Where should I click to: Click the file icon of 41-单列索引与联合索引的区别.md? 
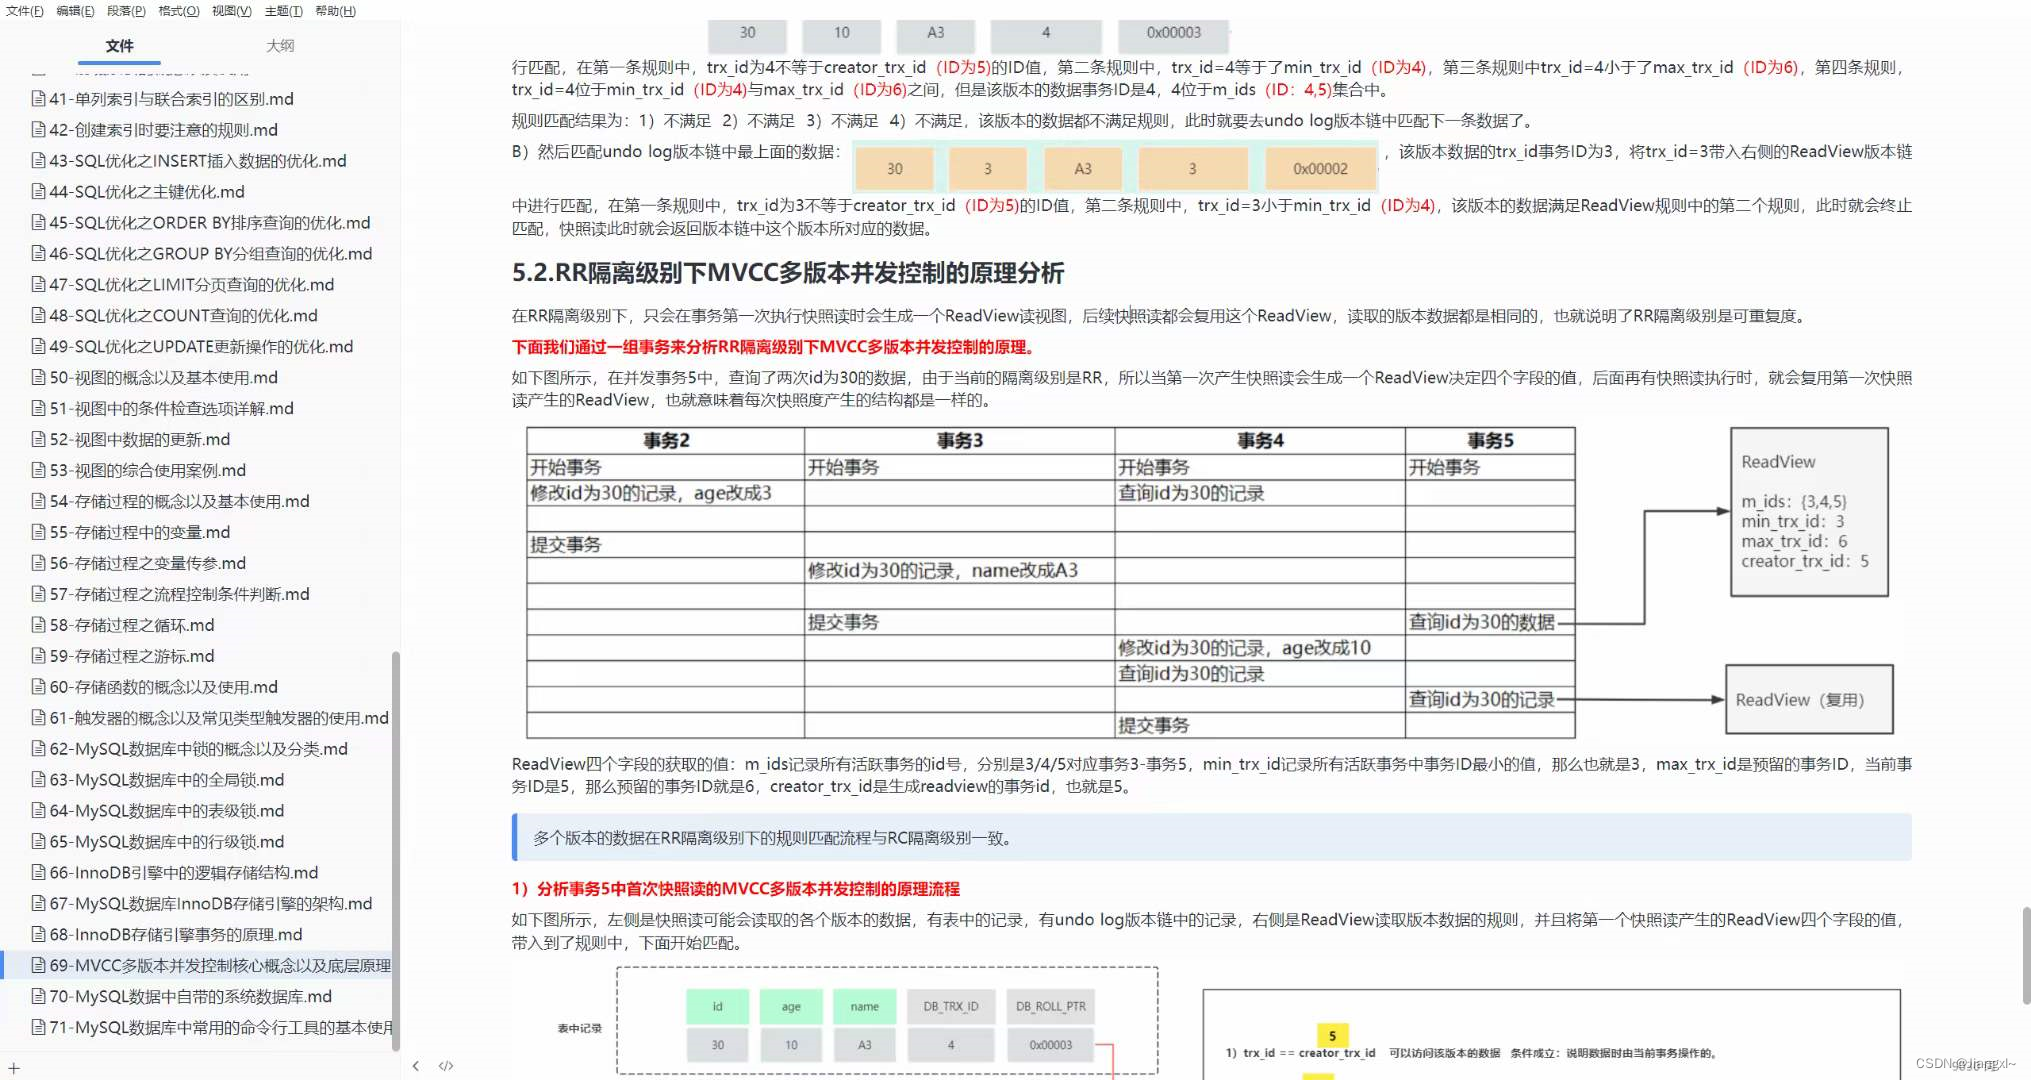pos(38,99)
